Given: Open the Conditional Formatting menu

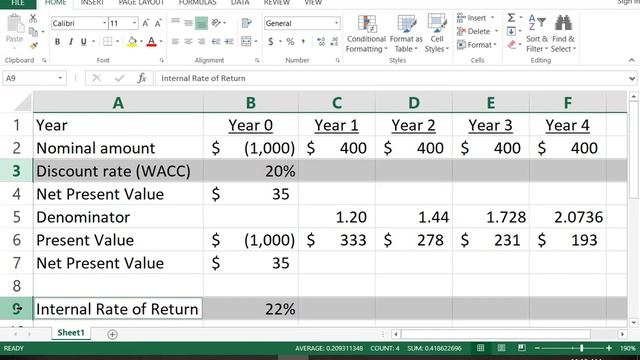Looking at the screenshot, I should (x=366, y=33).
